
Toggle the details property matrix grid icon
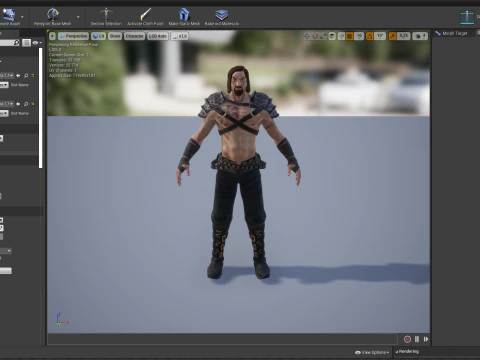click(x=26, y=43)
